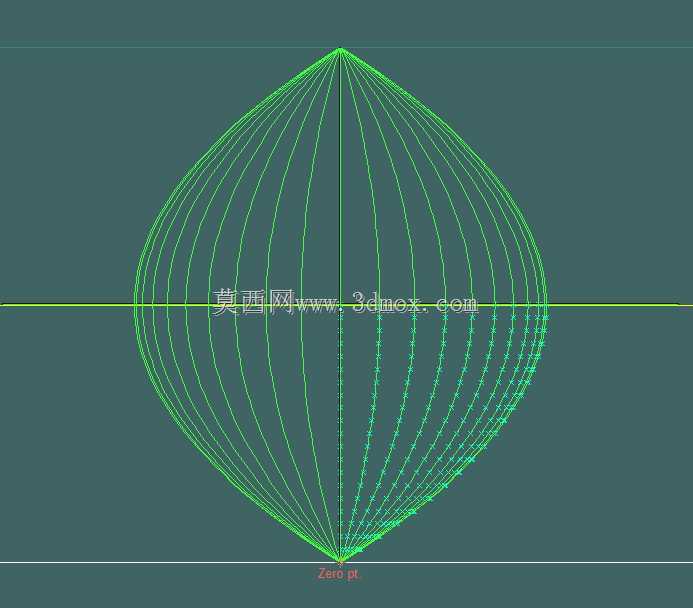Screen dimensions: 693x608
Task: Select the yellow horizontal waterline
Action: point(346,304)
